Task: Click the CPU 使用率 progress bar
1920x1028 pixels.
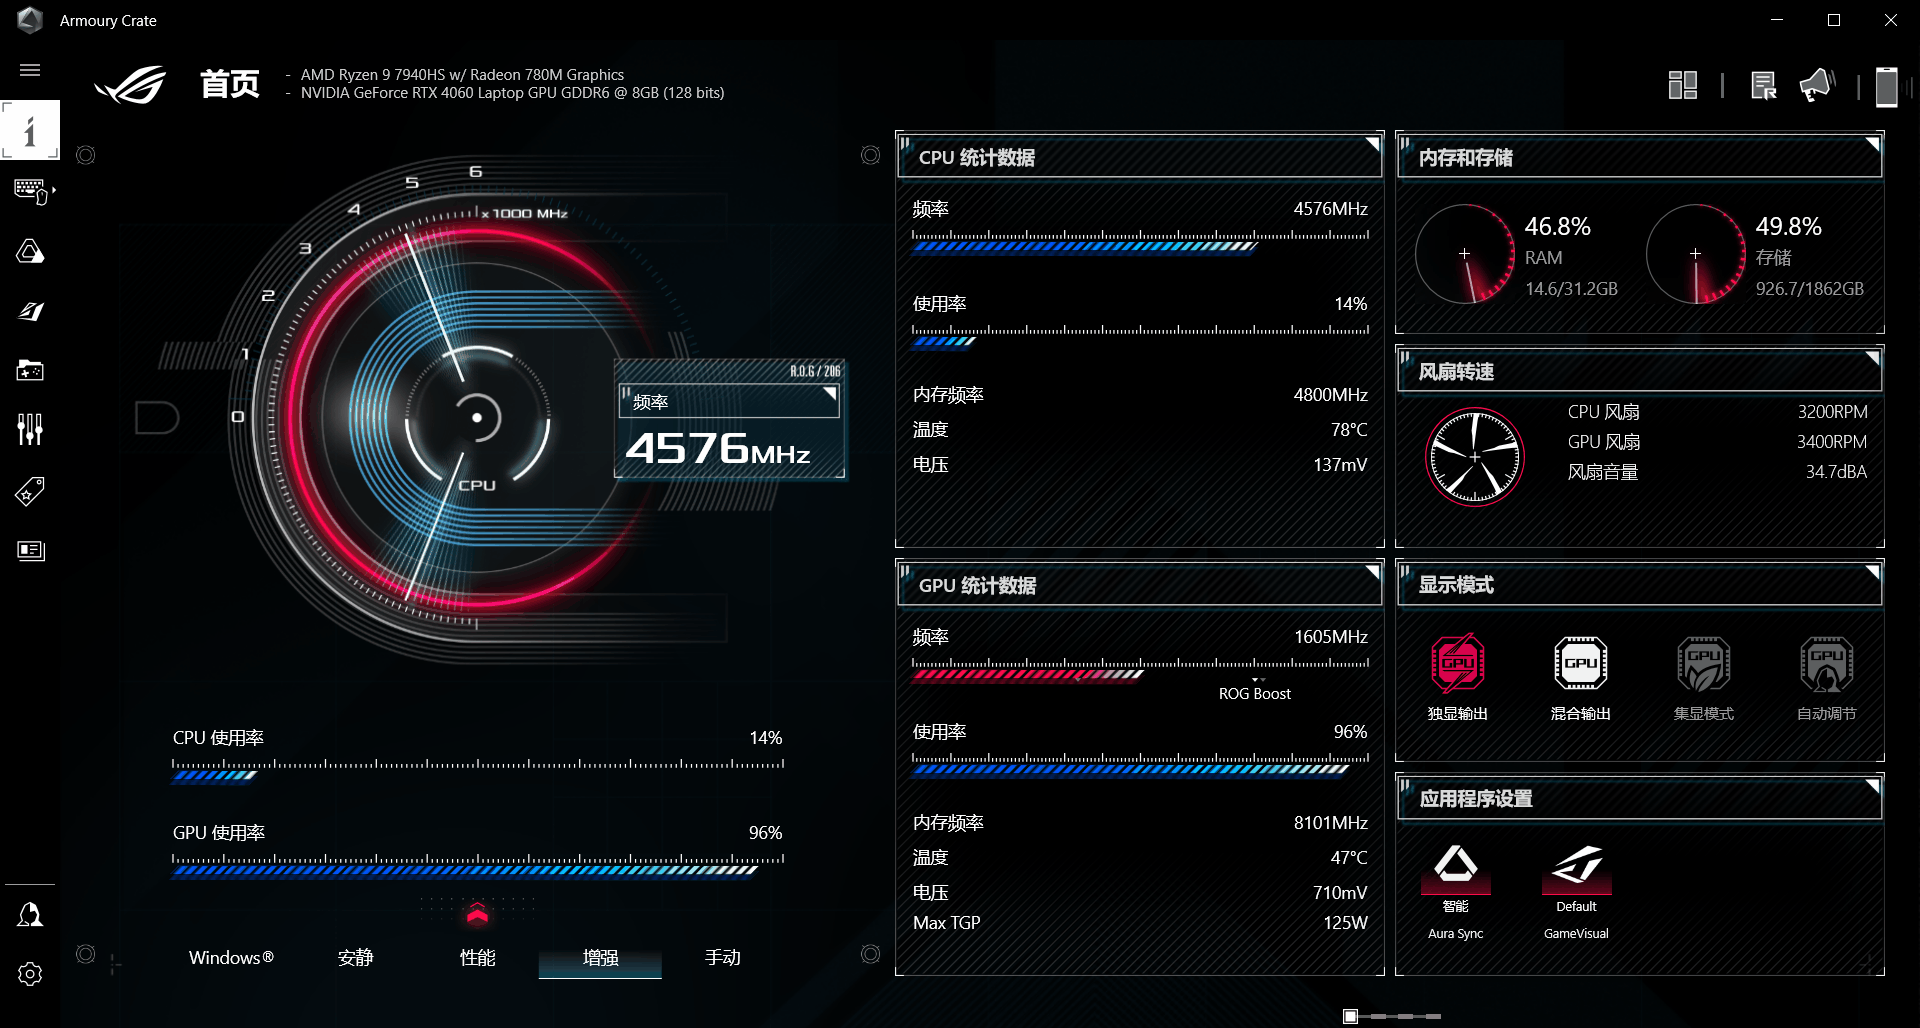Action: tap(478, 770)
